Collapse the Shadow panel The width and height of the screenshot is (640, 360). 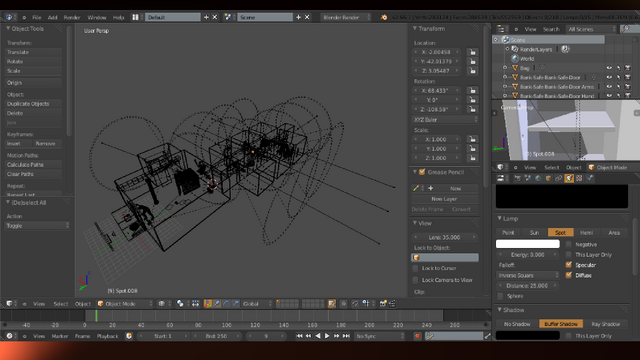coord(500,310)
